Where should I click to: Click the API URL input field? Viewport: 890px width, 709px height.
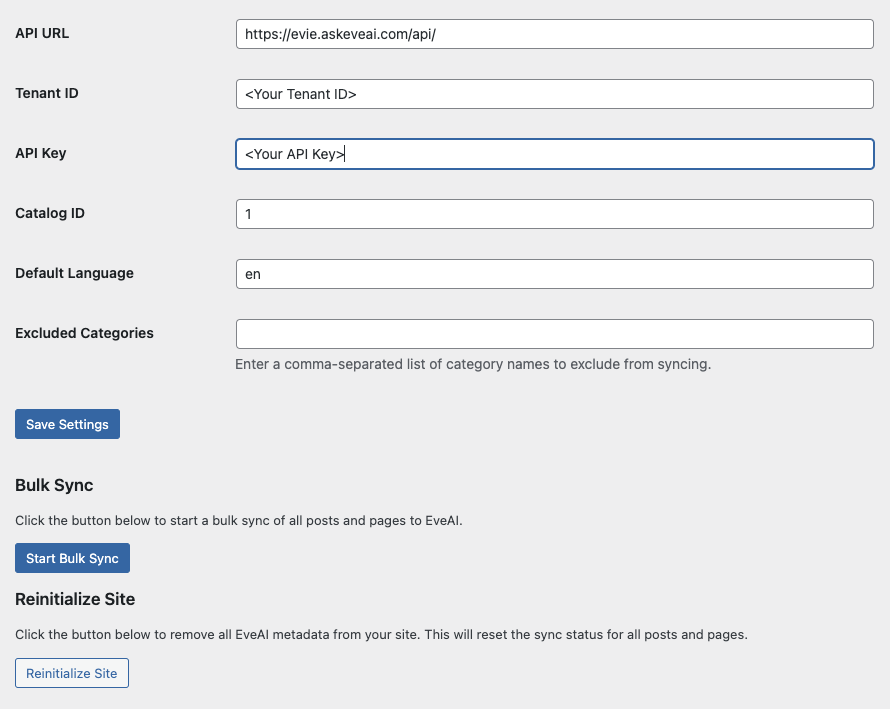[x=554, y=34]
